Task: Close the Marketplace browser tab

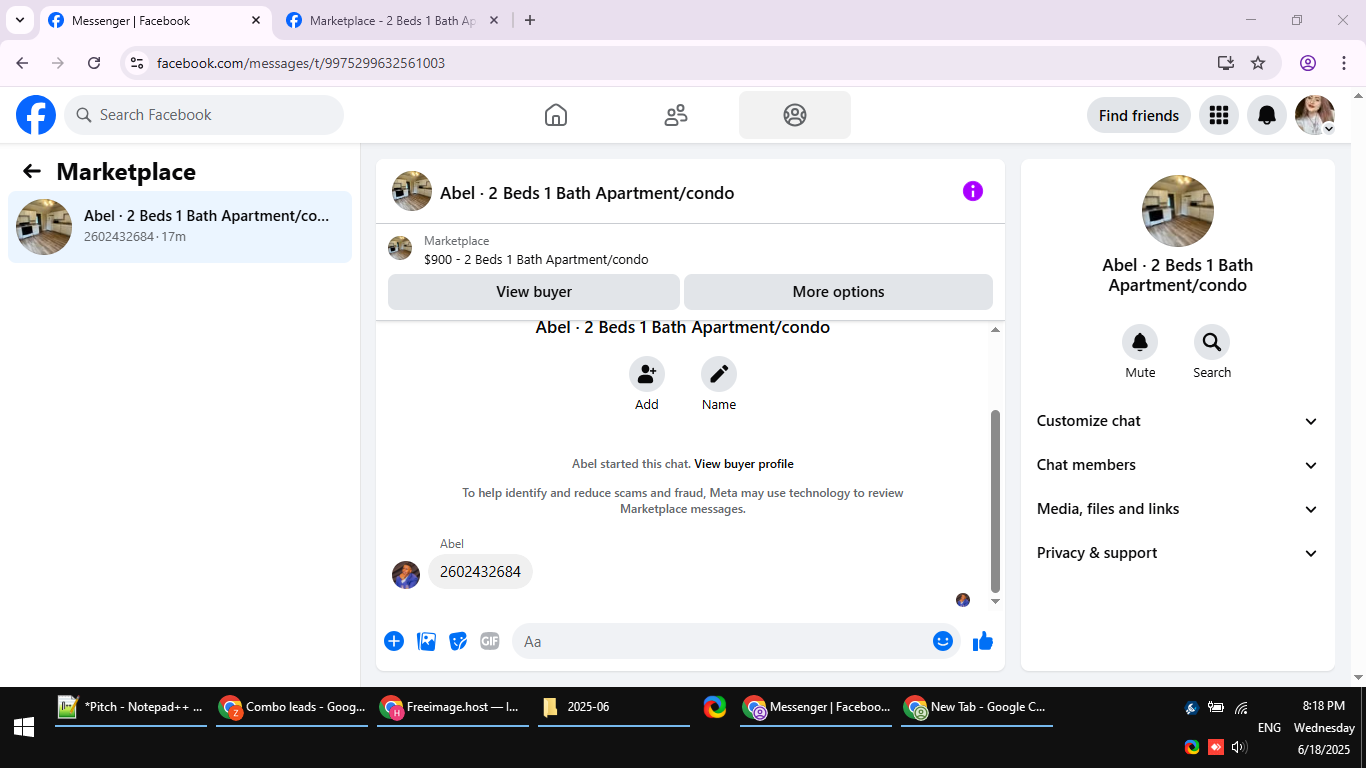Action: [493, 20]
